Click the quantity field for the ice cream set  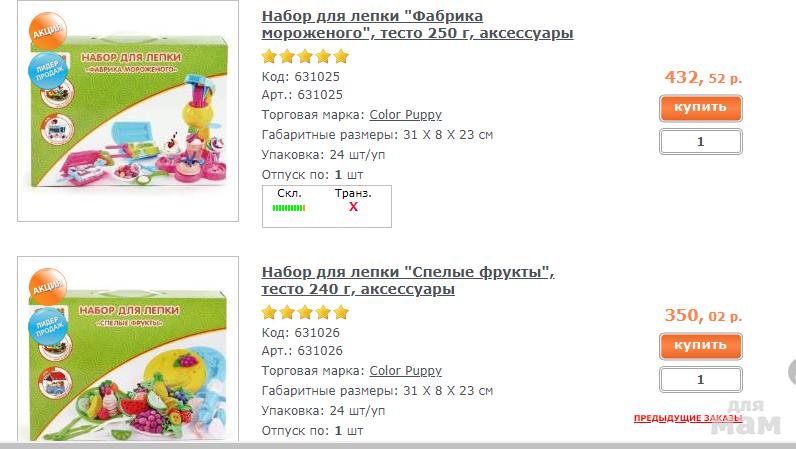pos(701,142)
